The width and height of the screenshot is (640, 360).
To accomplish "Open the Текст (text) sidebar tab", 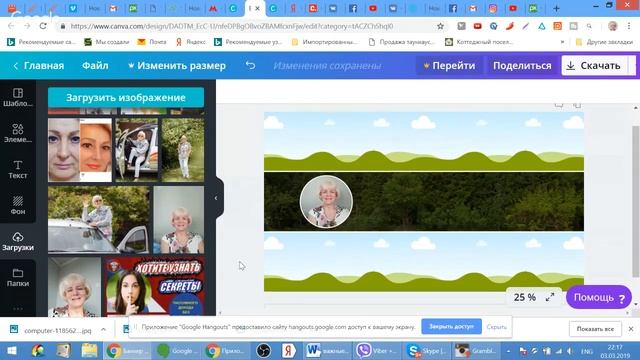I will (x=18, y=169).
